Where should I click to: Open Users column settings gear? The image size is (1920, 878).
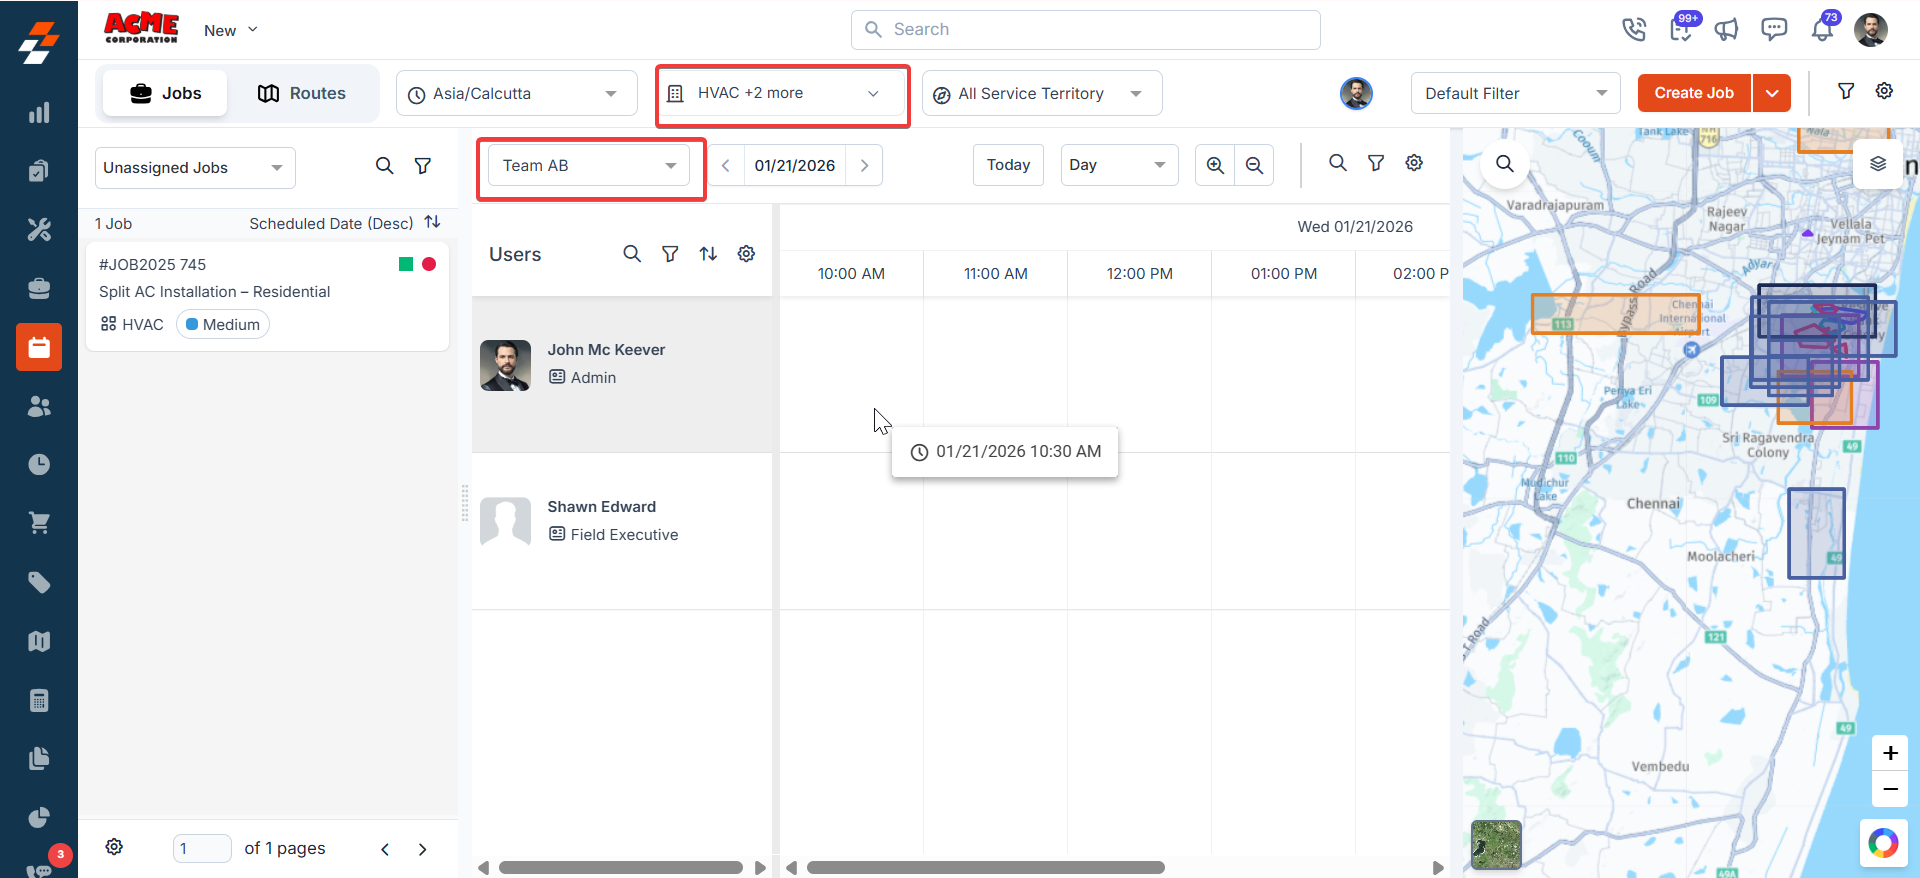click(x=746, y=254)
